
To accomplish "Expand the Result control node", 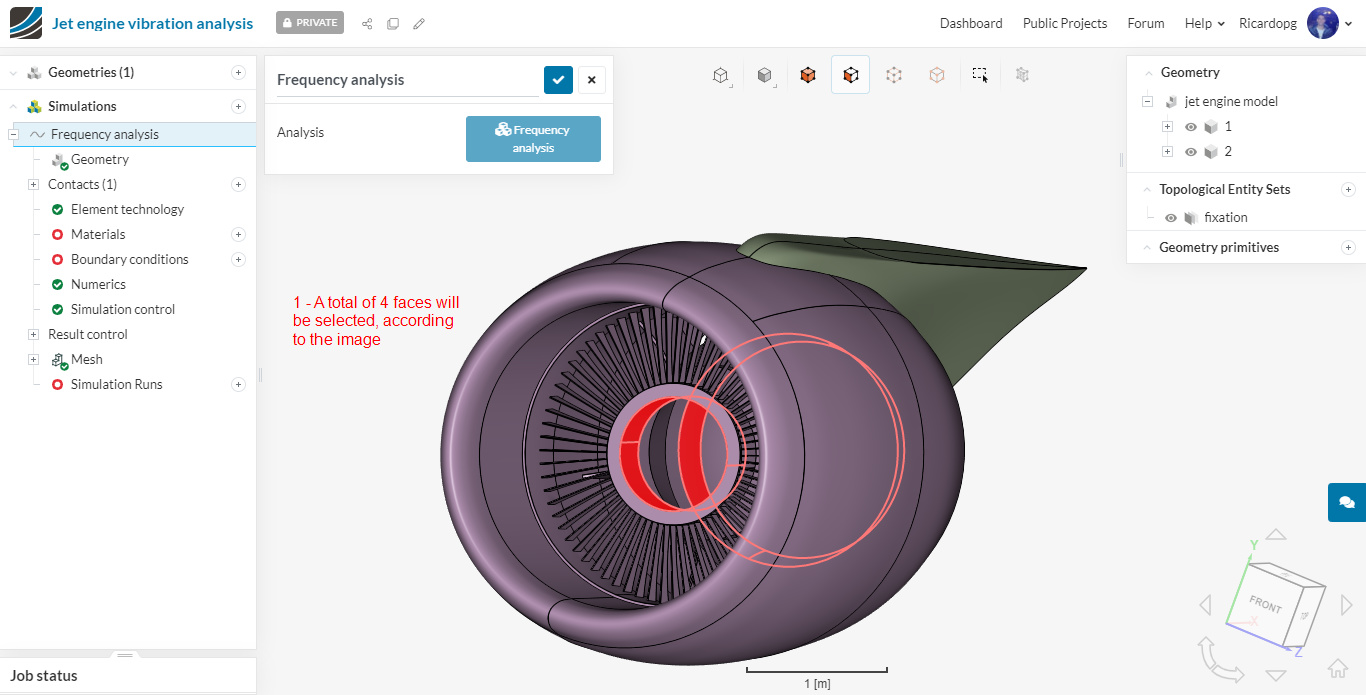I will click(33, 334).
